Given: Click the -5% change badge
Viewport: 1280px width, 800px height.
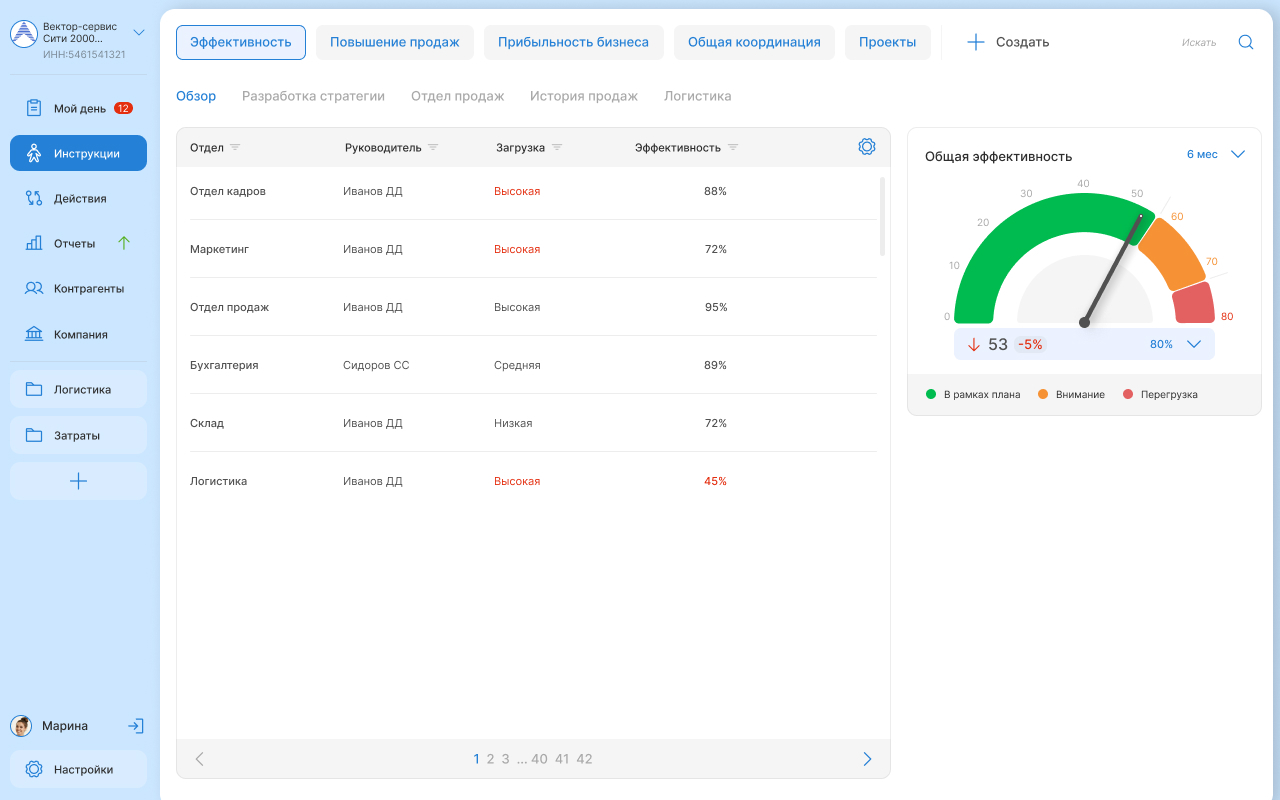Looking at the screenshot, I should 1030,344.
